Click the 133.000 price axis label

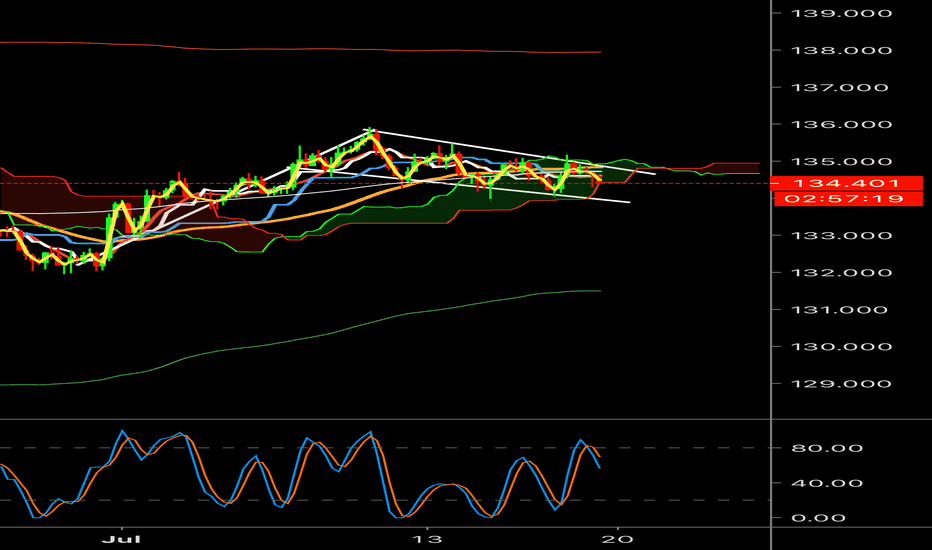pos(841,235)
